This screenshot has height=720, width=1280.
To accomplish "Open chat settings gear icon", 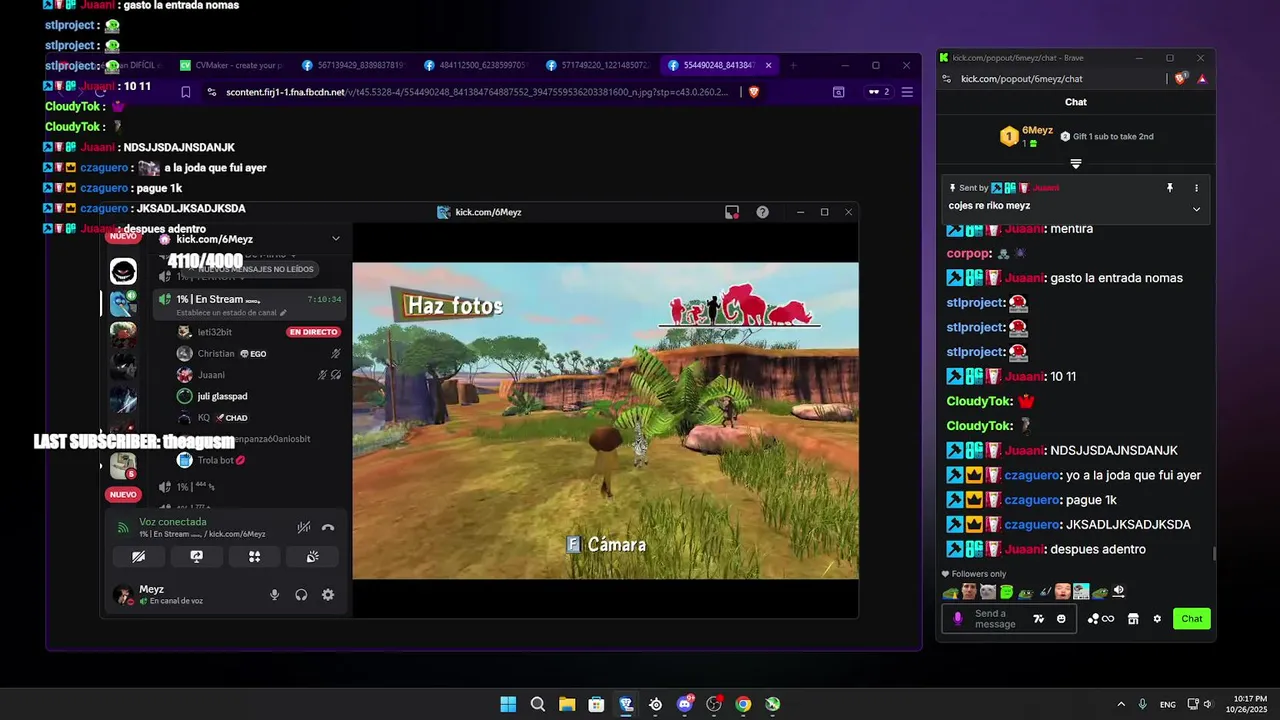I will [1157, 619].
